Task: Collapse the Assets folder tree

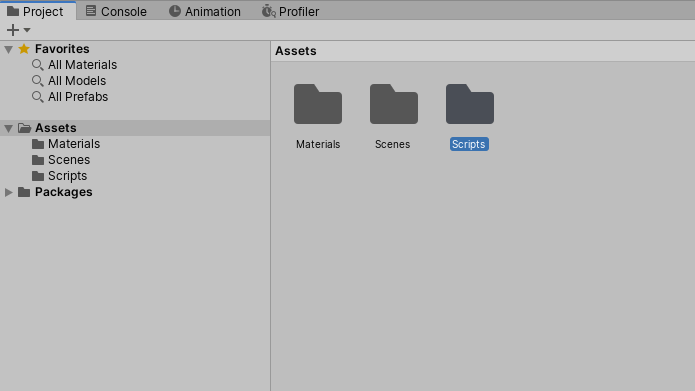Action: [8, 129]
